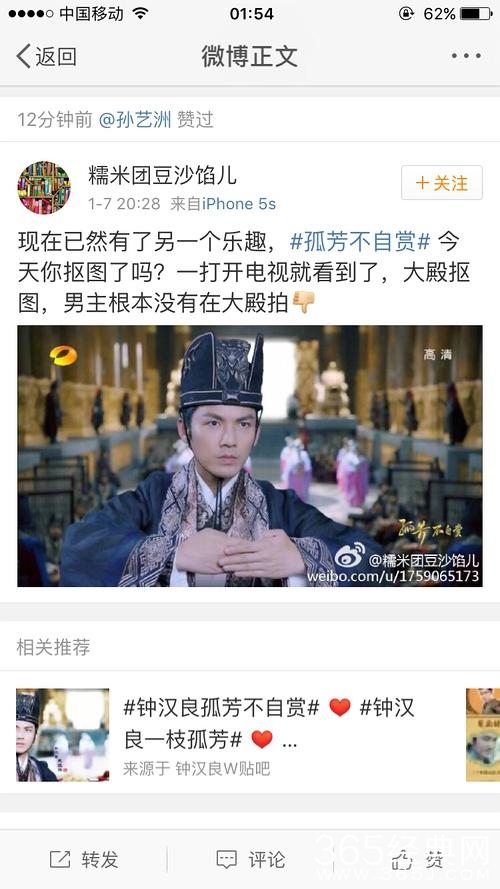Open the #孤芳不自赏# hashtag link
The image size is (500, 889).
point(360,242)
